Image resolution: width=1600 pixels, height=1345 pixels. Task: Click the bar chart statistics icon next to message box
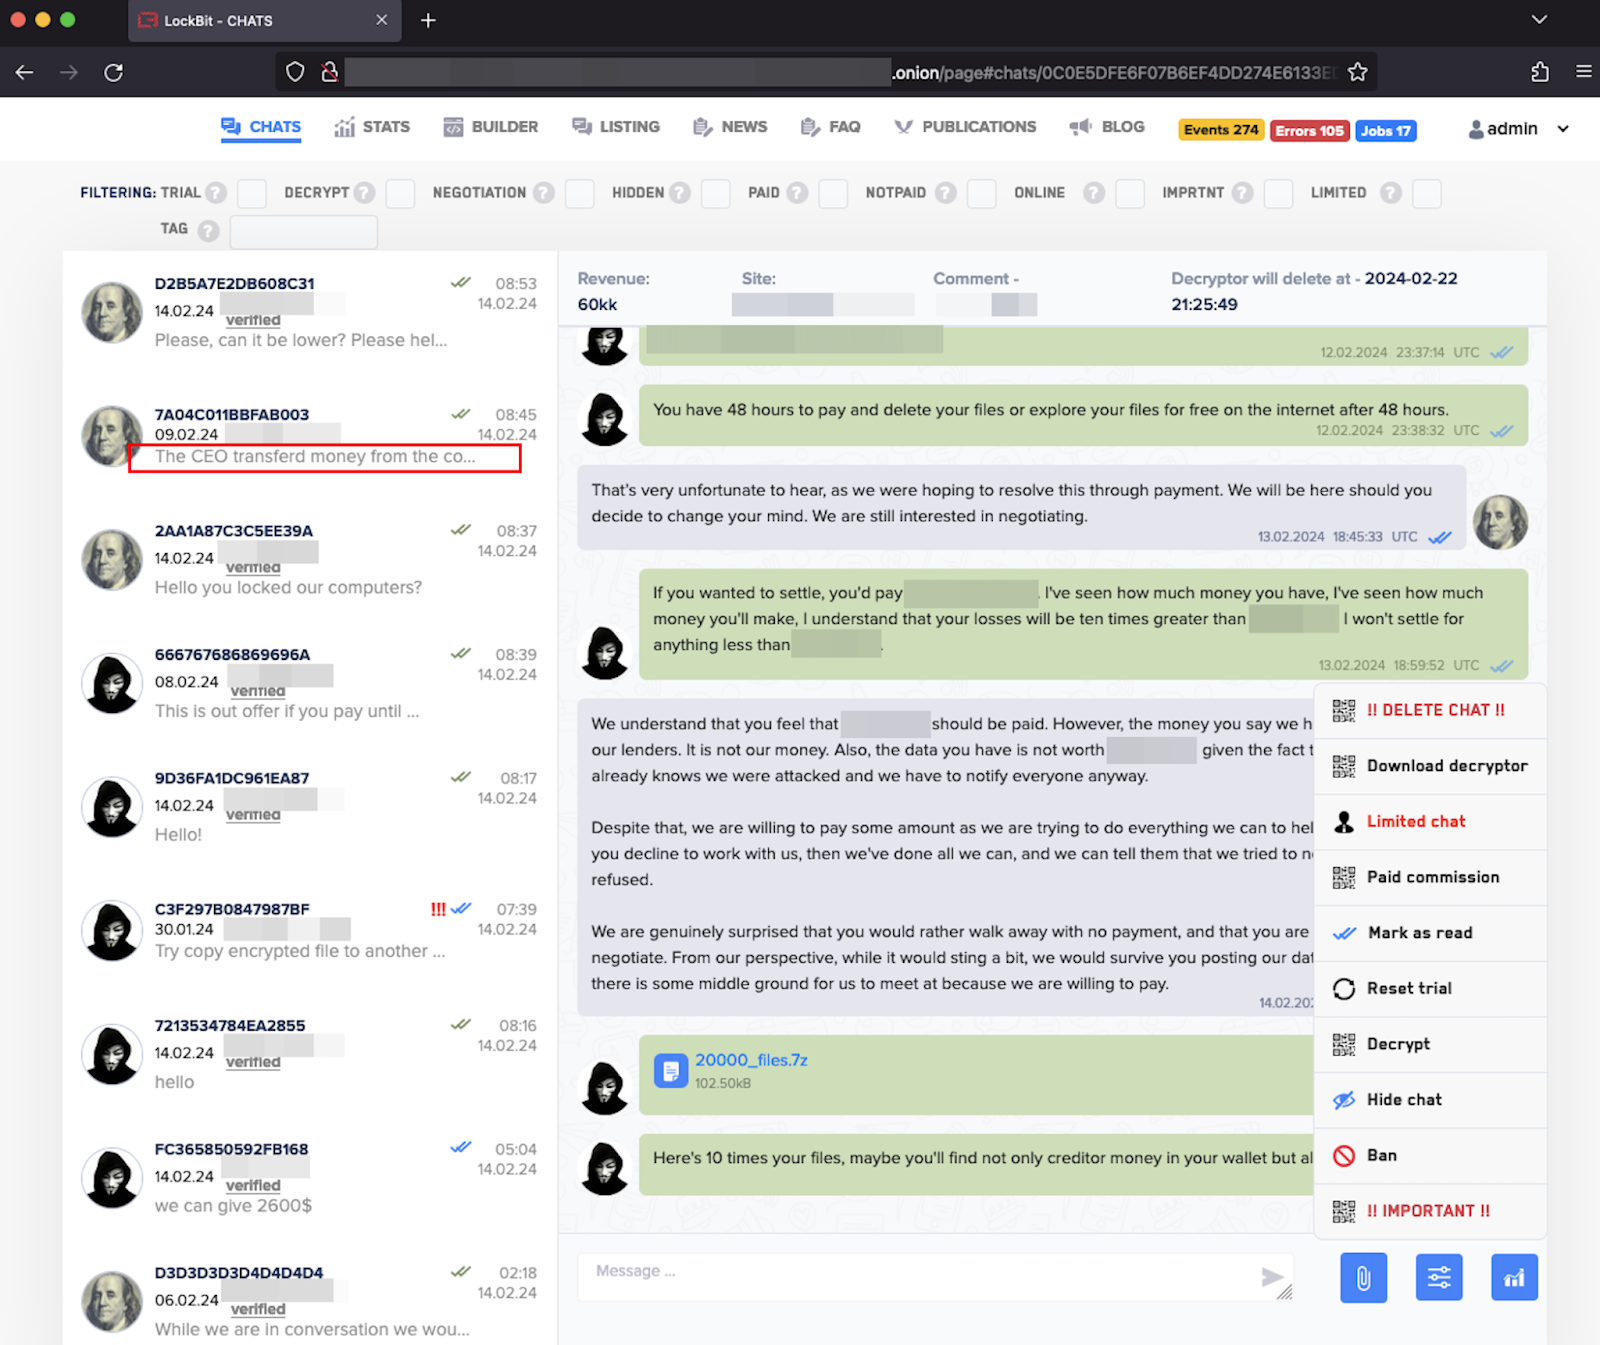[x=1514, y=1277]
